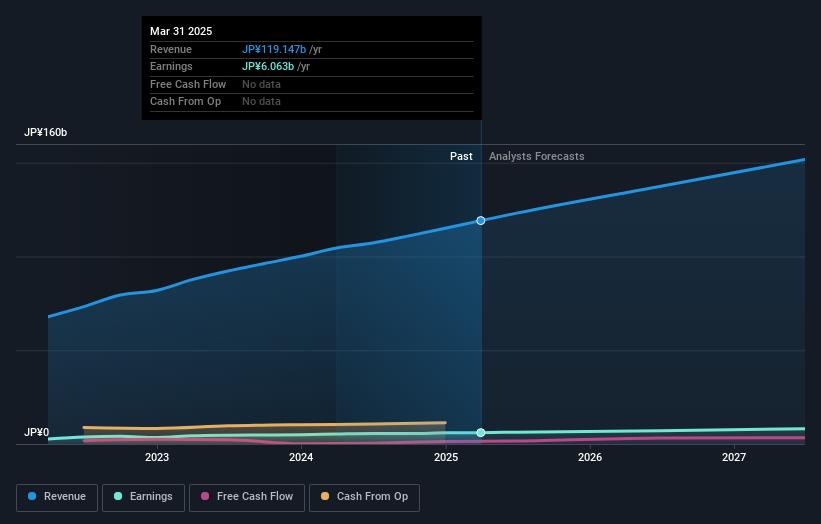This screenshot has height=524, width=821.
Task: Click the teal Earnings data point marker
Action: (481, 432)
